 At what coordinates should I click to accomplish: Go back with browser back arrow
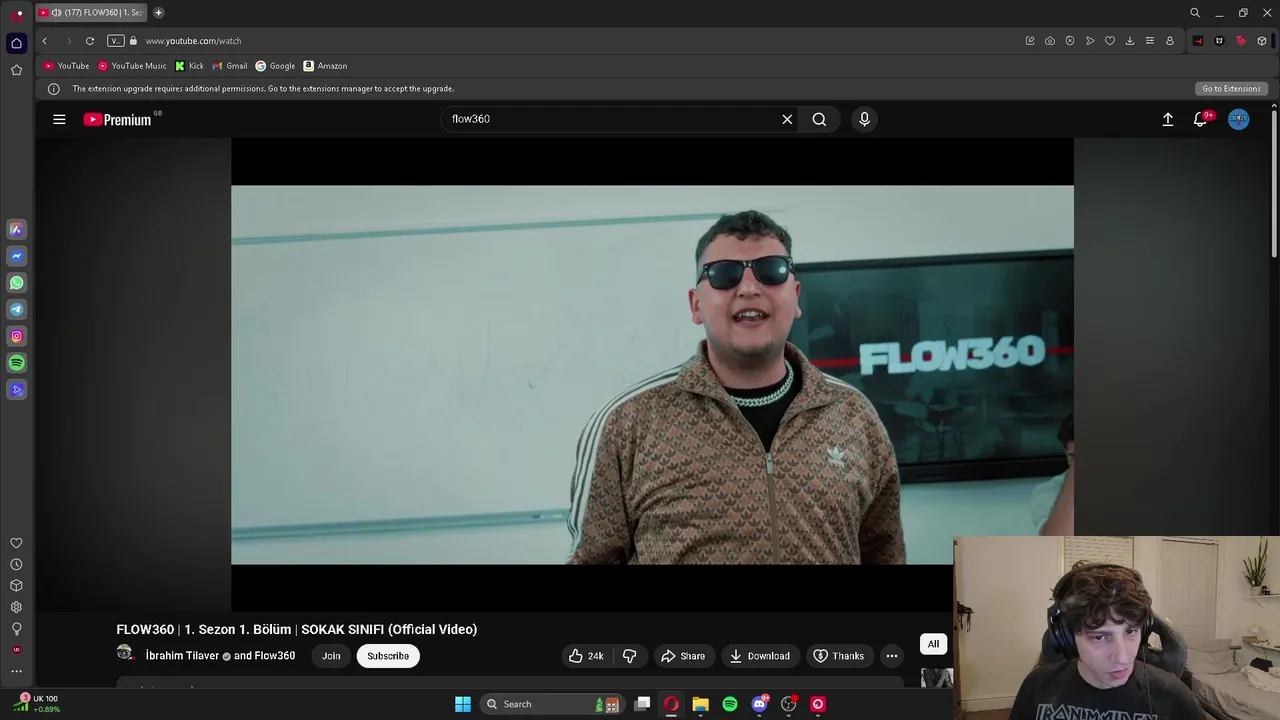point(44,41)
